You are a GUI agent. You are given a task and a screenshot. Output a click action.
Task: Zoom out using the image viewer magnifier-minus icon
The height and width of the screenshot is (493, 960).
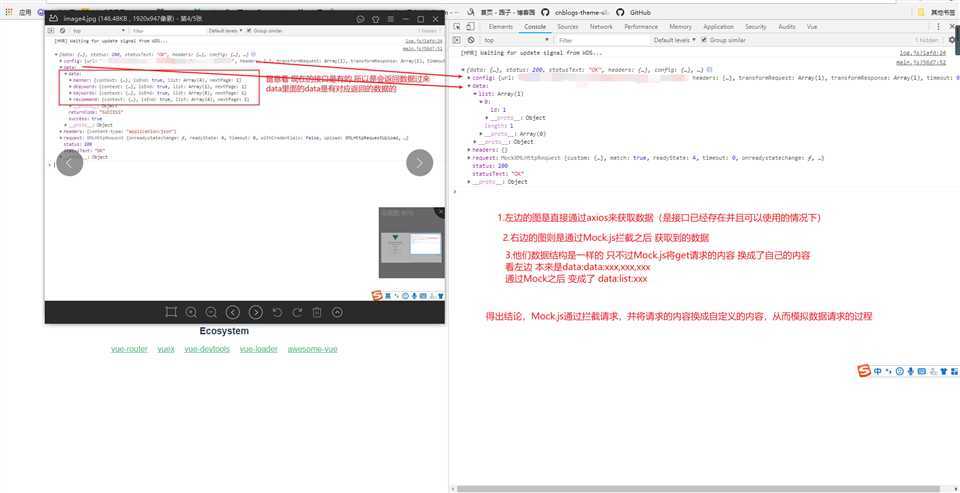coord(211,312)
